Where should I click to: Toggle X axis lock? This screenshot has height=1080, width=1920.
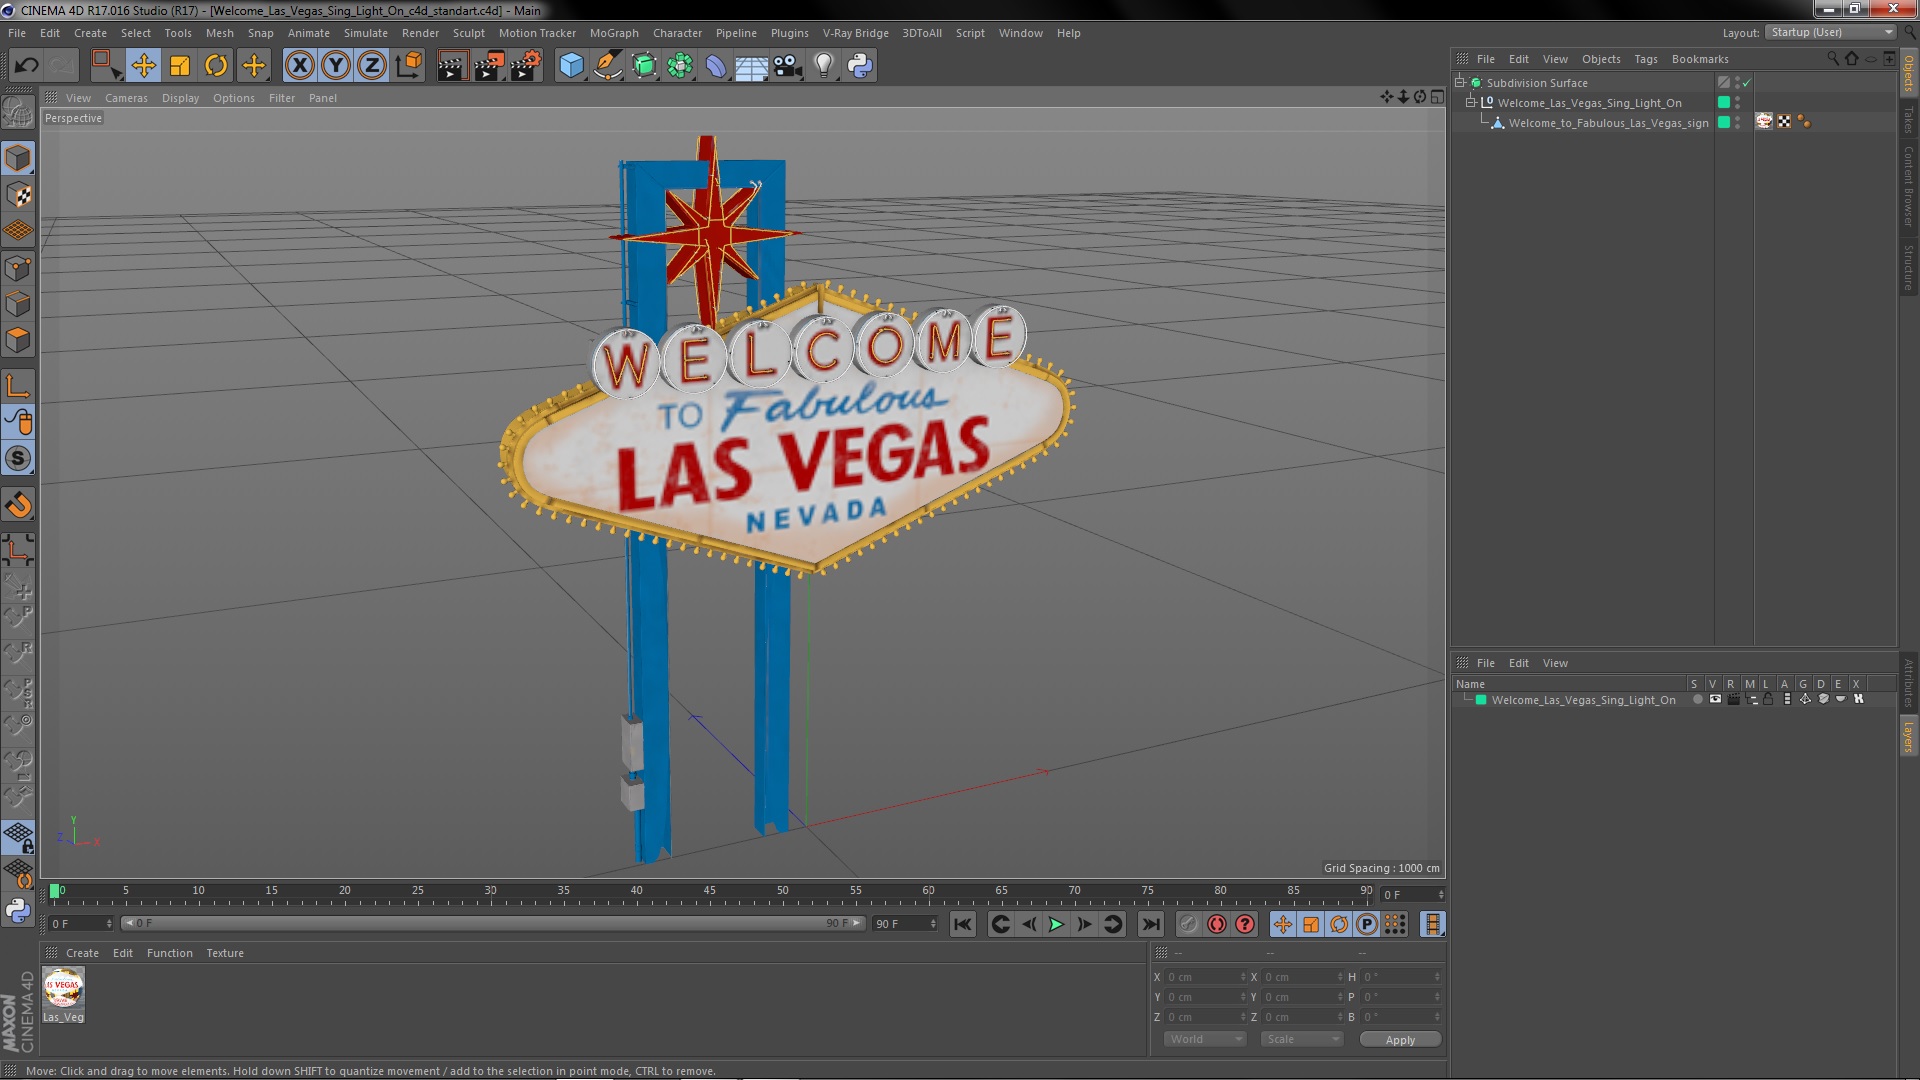(x=299, y=66)
